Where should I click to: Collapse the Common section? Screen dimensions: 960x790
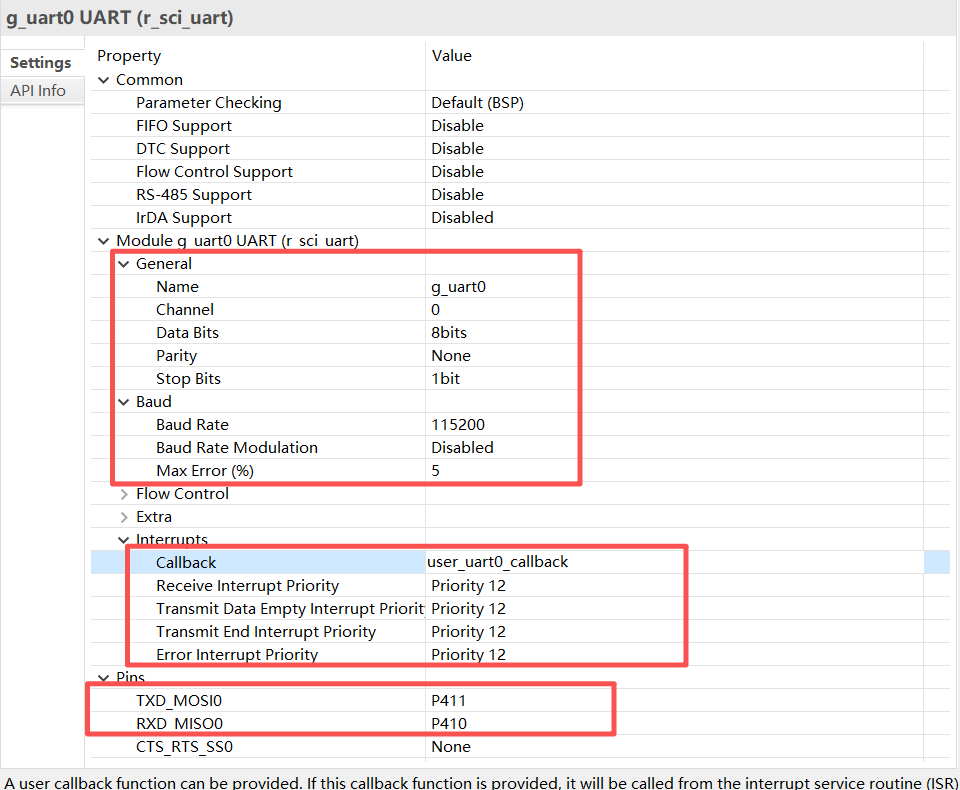[104, 80]
